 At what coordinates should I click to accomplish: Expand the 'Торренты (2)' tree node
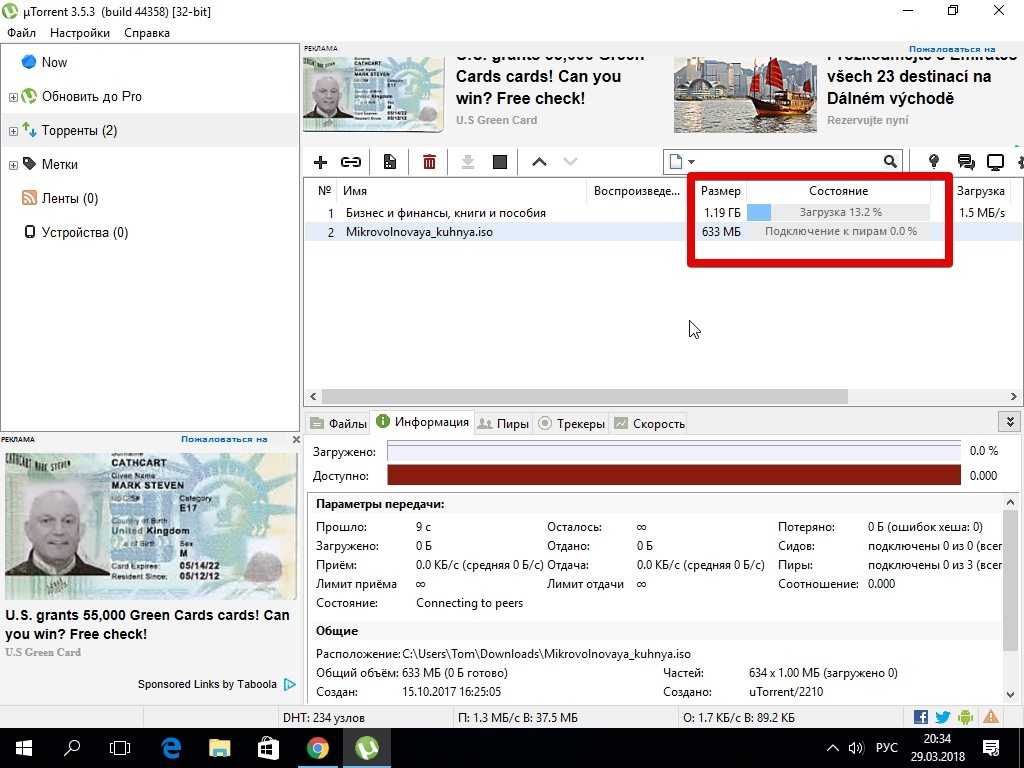point(13,131)
